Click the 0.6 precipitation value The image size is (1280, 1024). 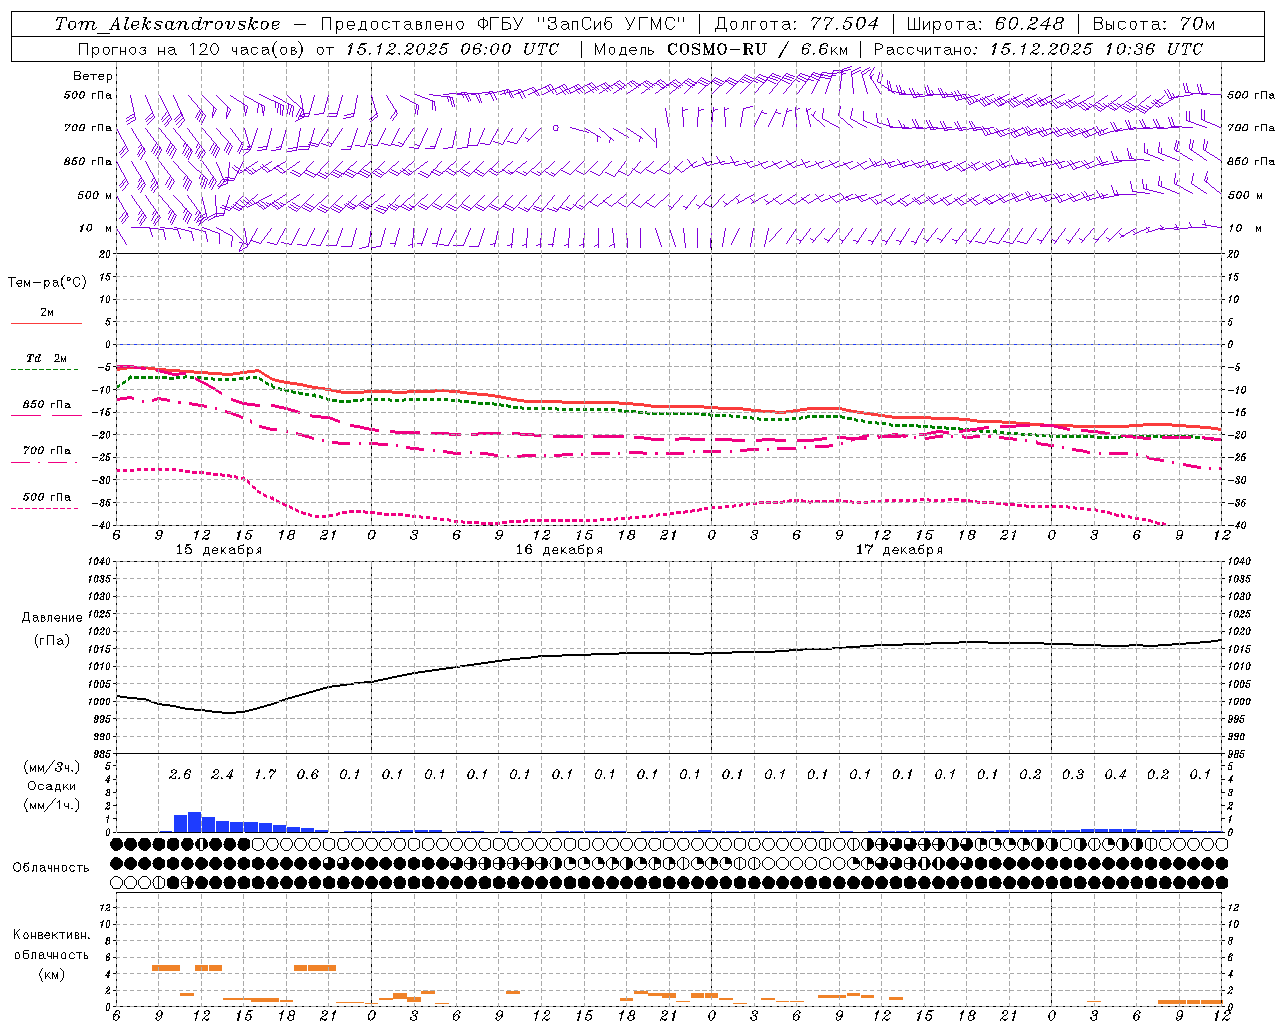pos(308,775)
